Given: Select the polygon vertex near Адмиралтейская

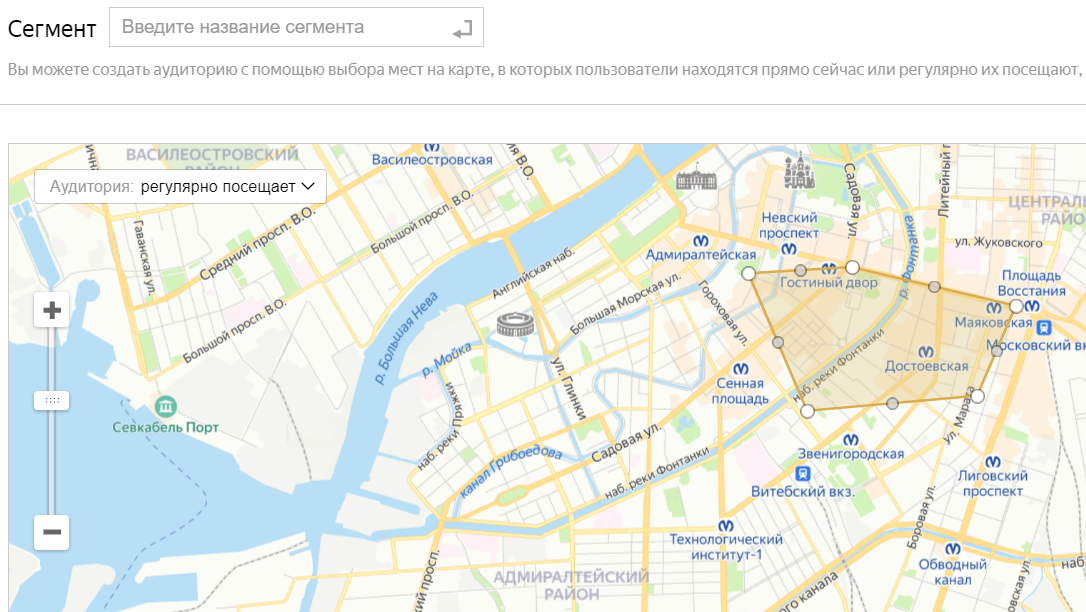Looking at the screenshot, I should (x=748, y=273).
